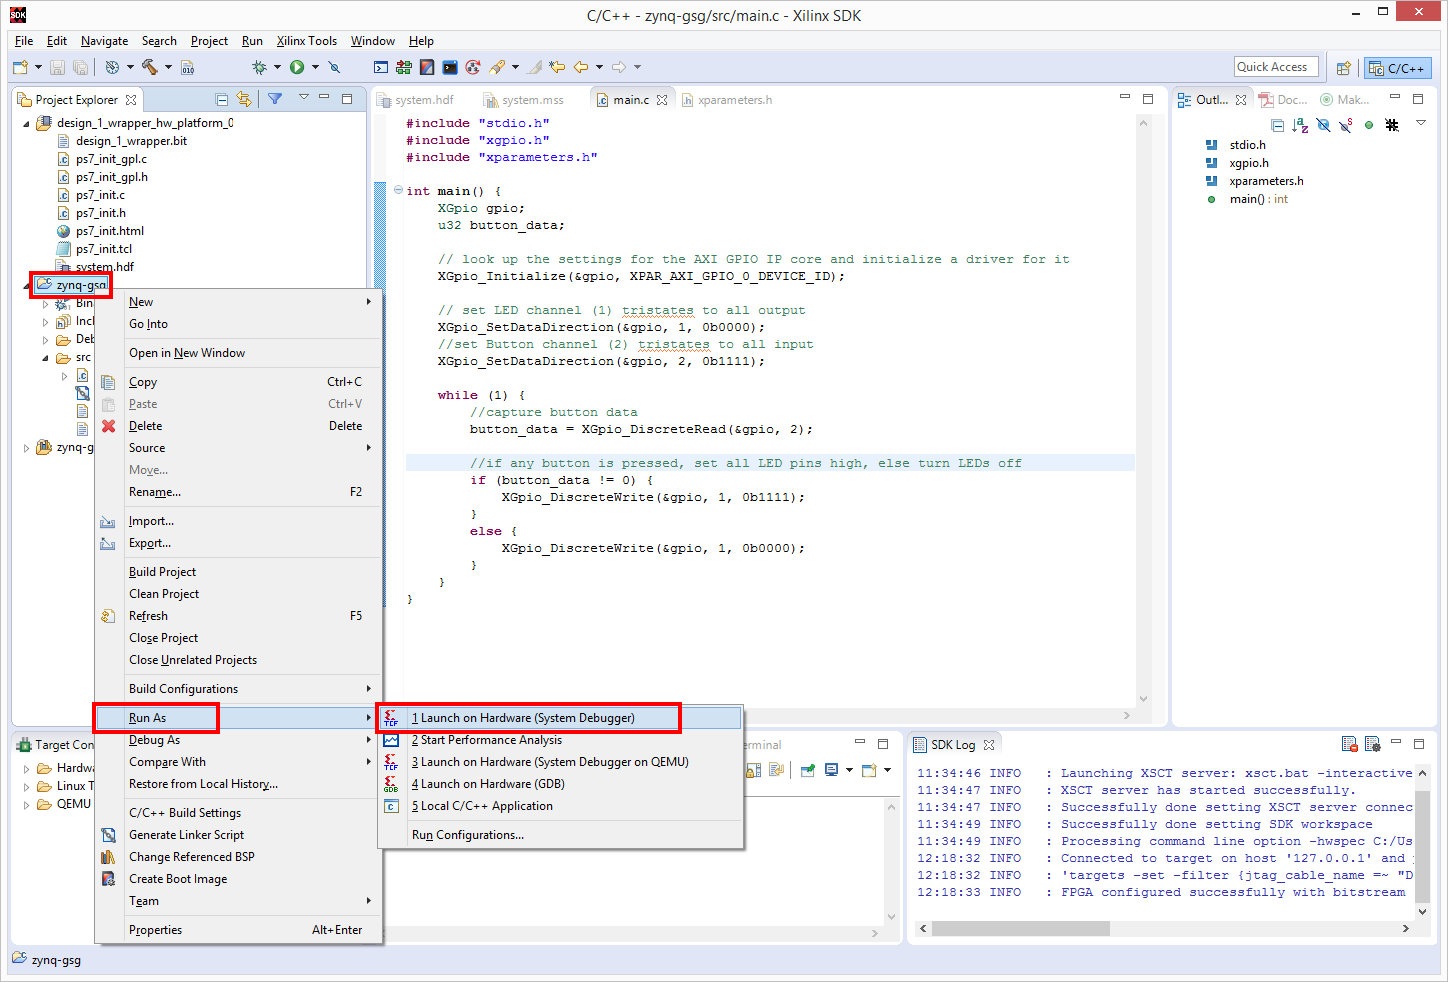Click the Program FPGA toolbar icon
Viewport: 1448px width, 982px height.
[x=403, y=67]
